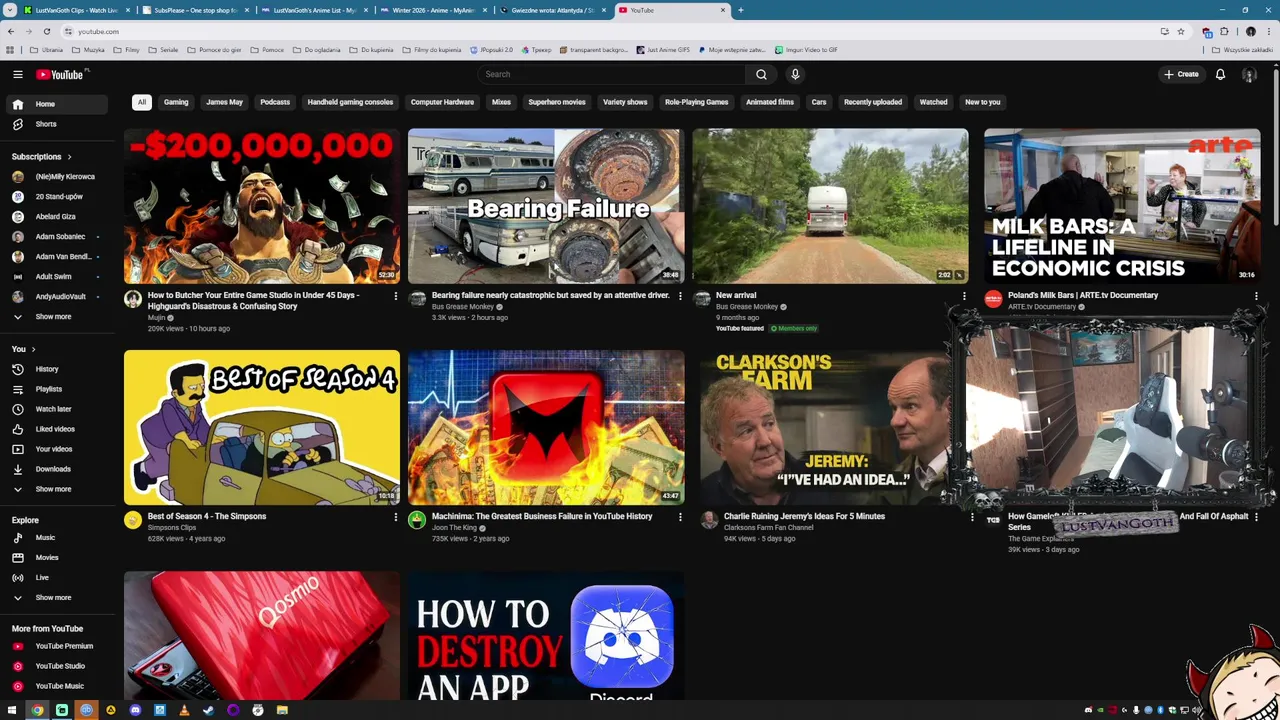Open the Simpsons Clips channel link
The image size is (1280, 720).
tap(172, 528)
